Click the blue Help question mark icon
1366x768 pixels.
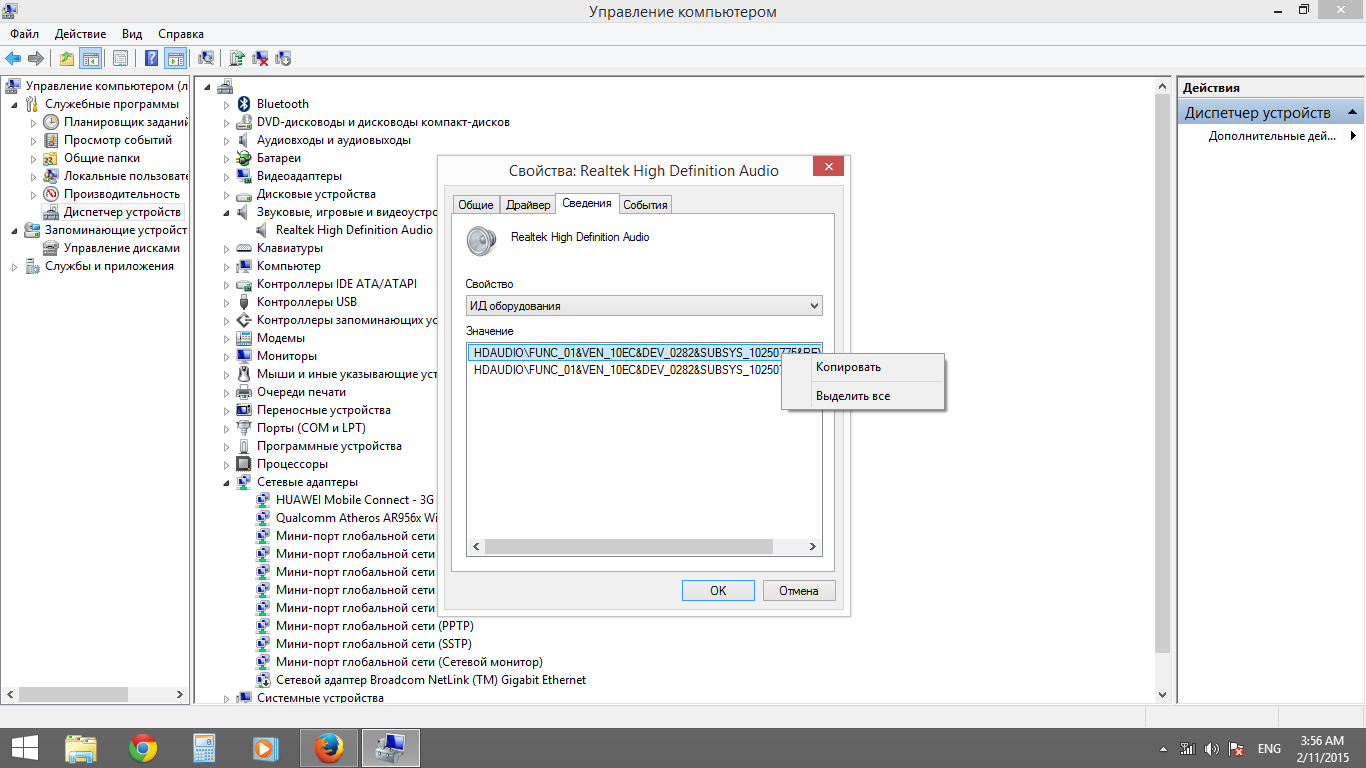[152, 58]
